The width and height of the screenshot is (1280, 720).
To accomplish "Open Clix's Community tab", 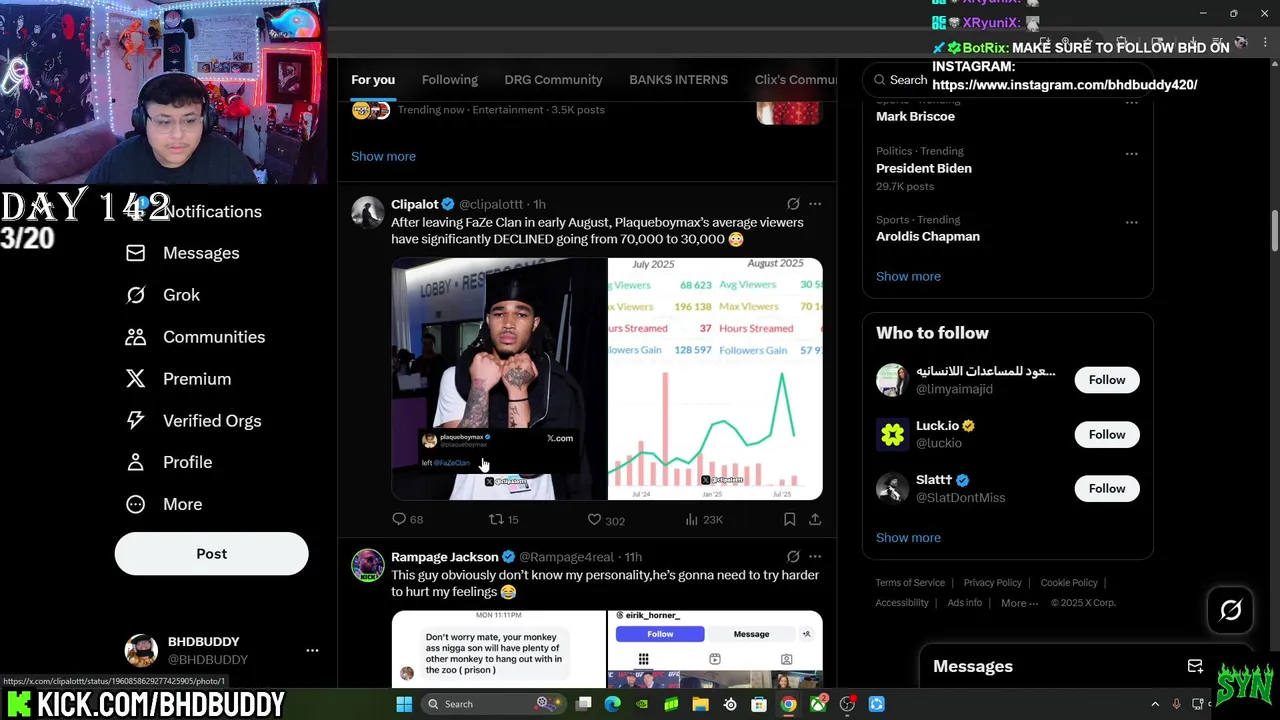I will pos(795,80).
